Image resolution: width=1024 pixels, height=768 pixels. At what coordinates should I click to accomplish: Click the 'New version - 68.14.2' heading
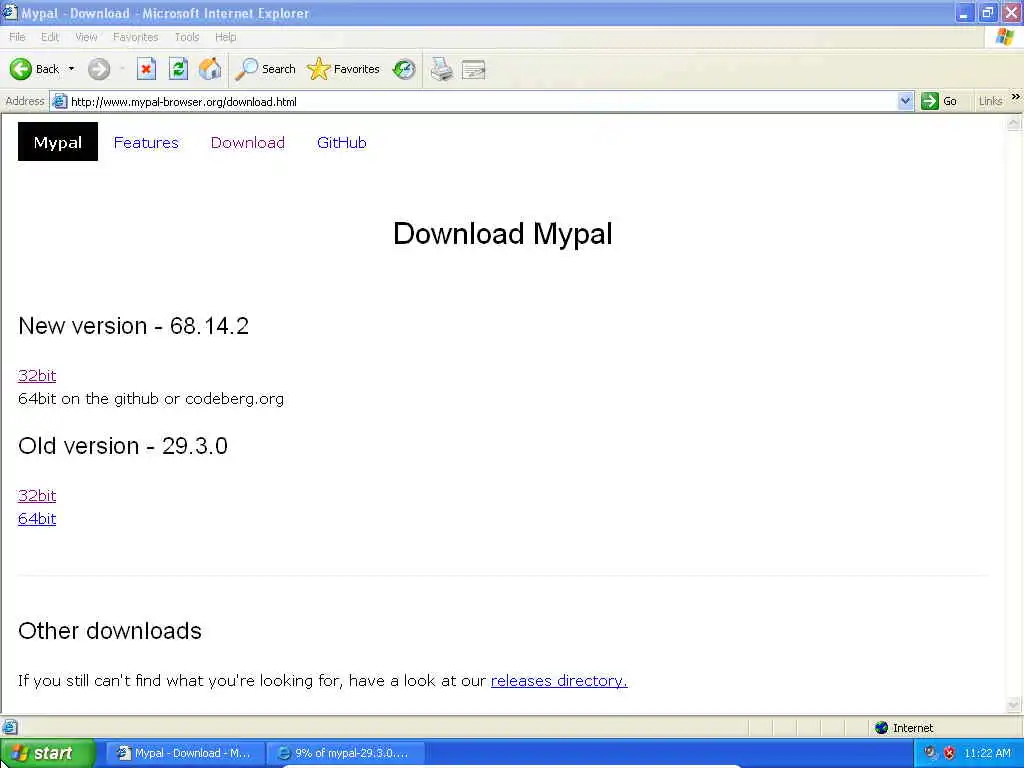pyautogui.click(x=134, y=326)
